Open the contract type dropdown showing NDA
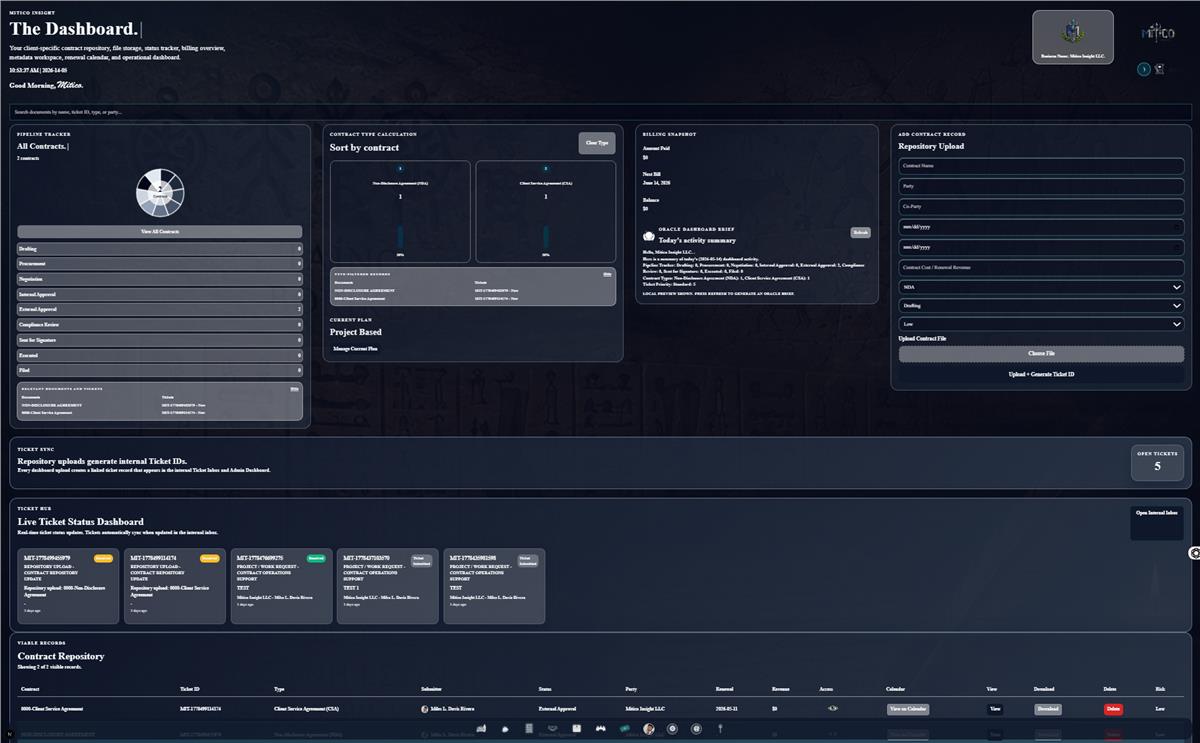 click(x=1041, y=286)
